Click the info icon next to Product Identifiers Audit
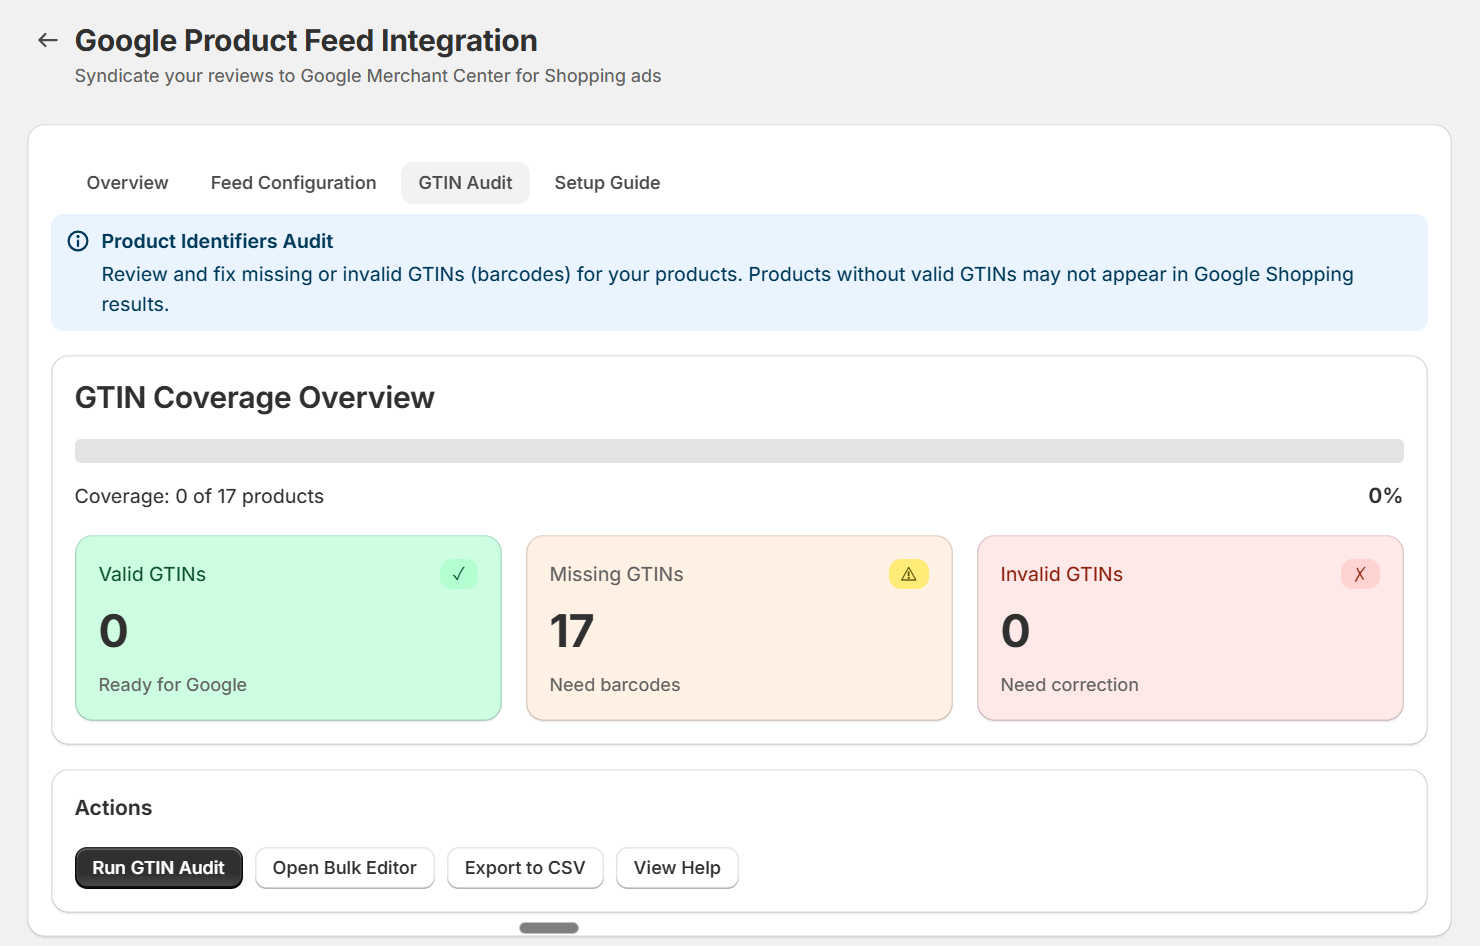Viewport: 1480px width, 946px height. pyautogui.click(x=78, y=240)
